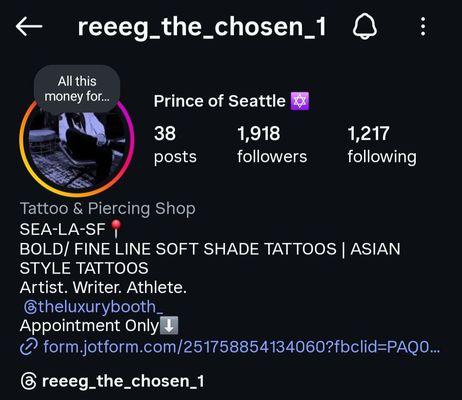Tap the 38 posts count
Image resolution: width=462 pixels, height=400 pixels.
[x=175, y=145]
